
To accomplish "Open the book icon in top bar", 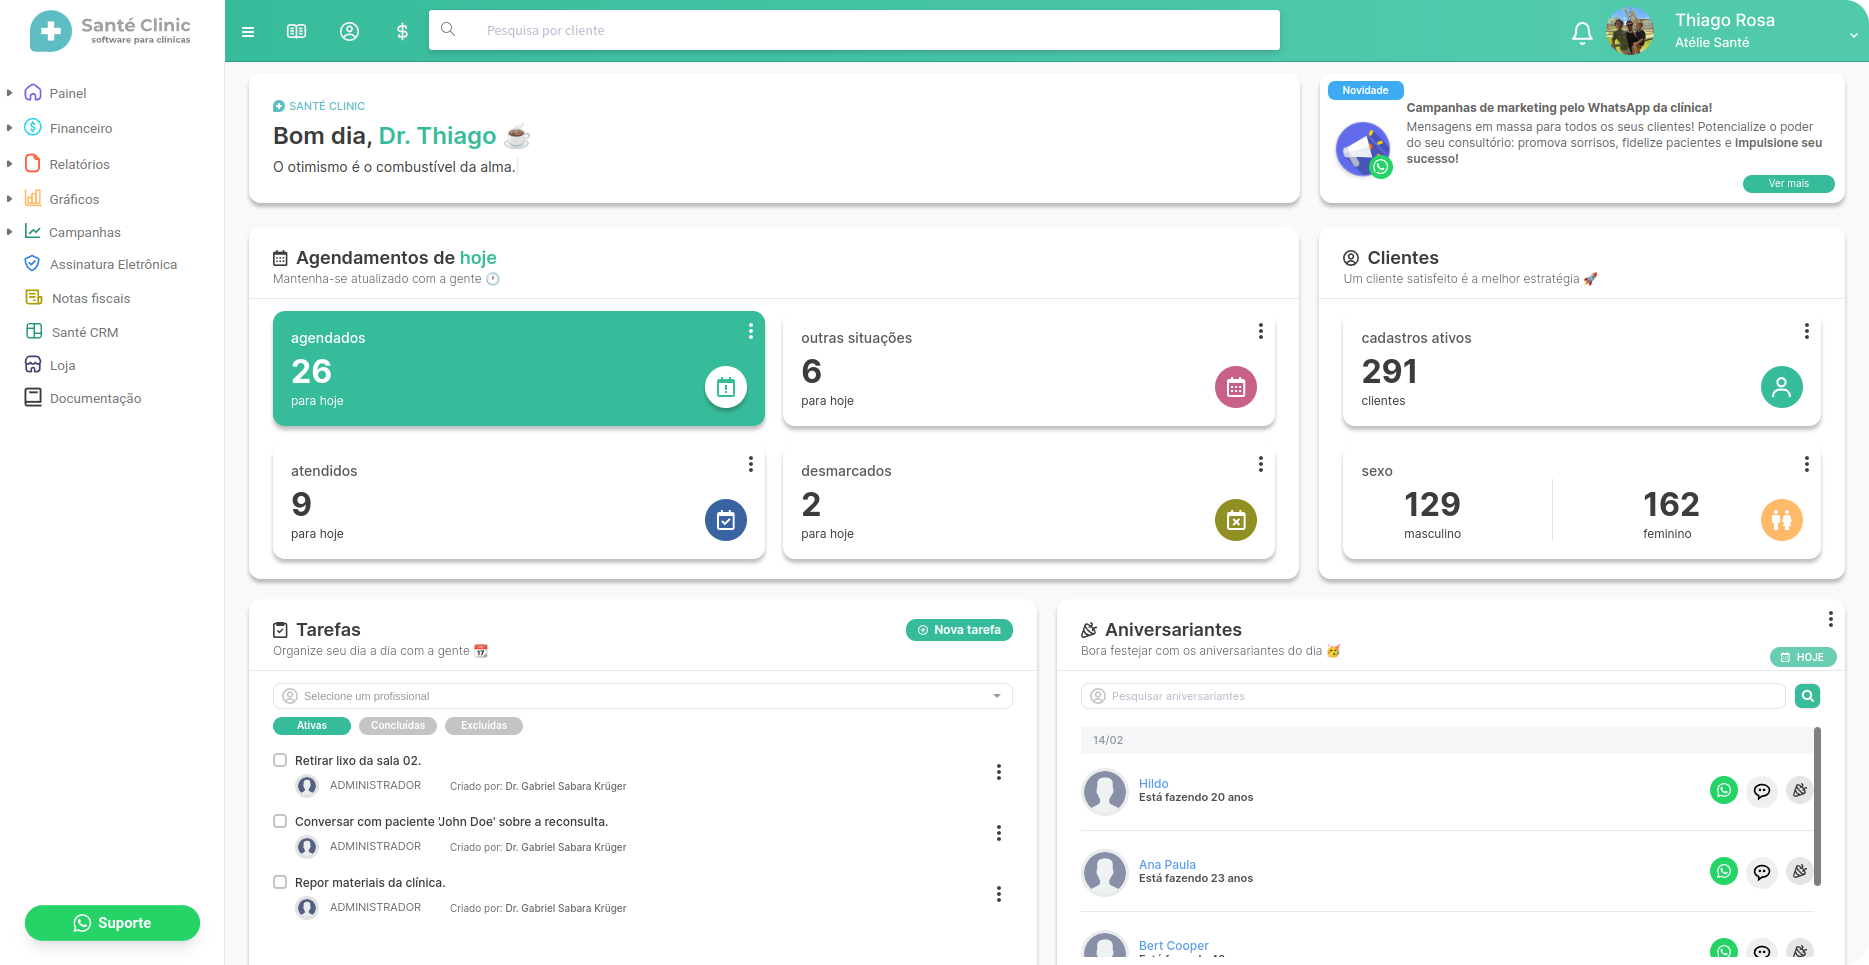I will point(296,32).
